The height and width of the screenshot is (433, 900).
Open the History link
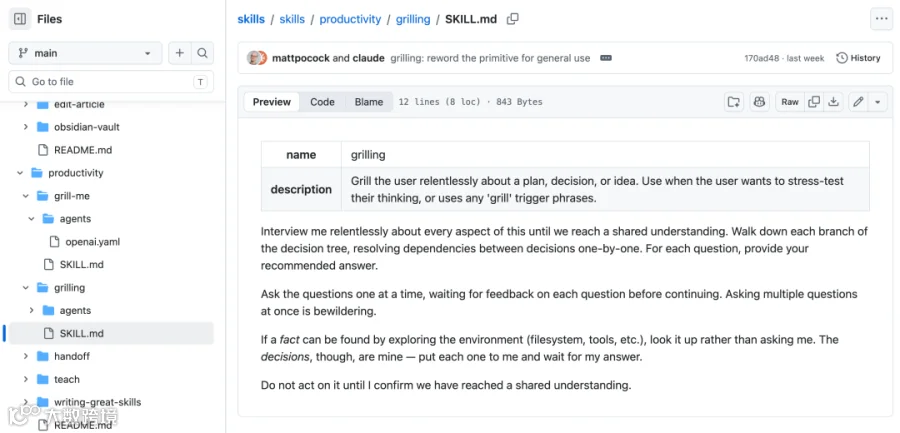(858, 58)
